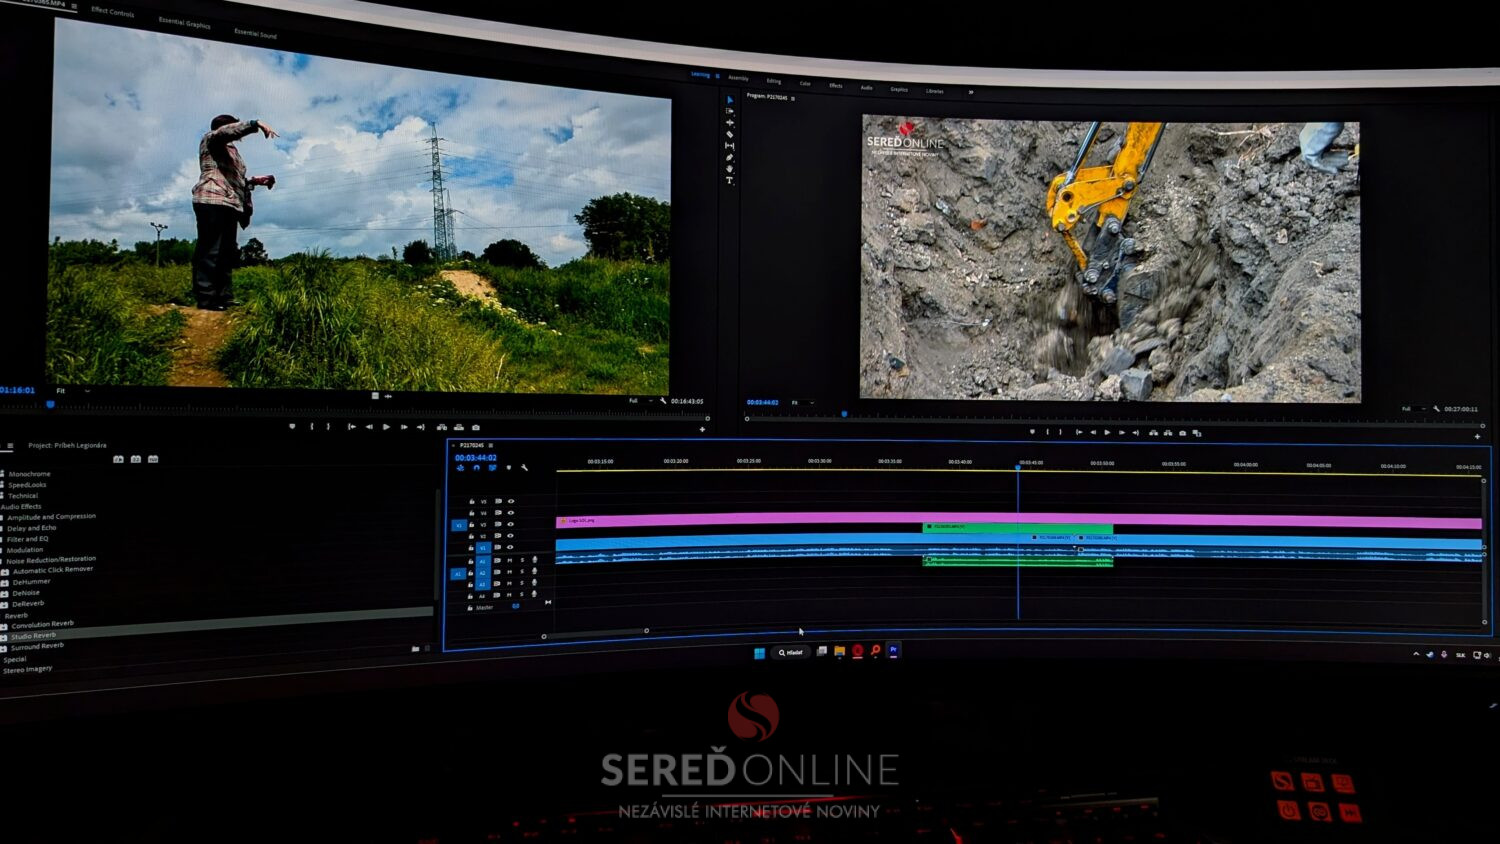1500x844 pixels.
Task: Click the Export Frame camera icon in Program monitor
Action: click(x=1183, y=433)
